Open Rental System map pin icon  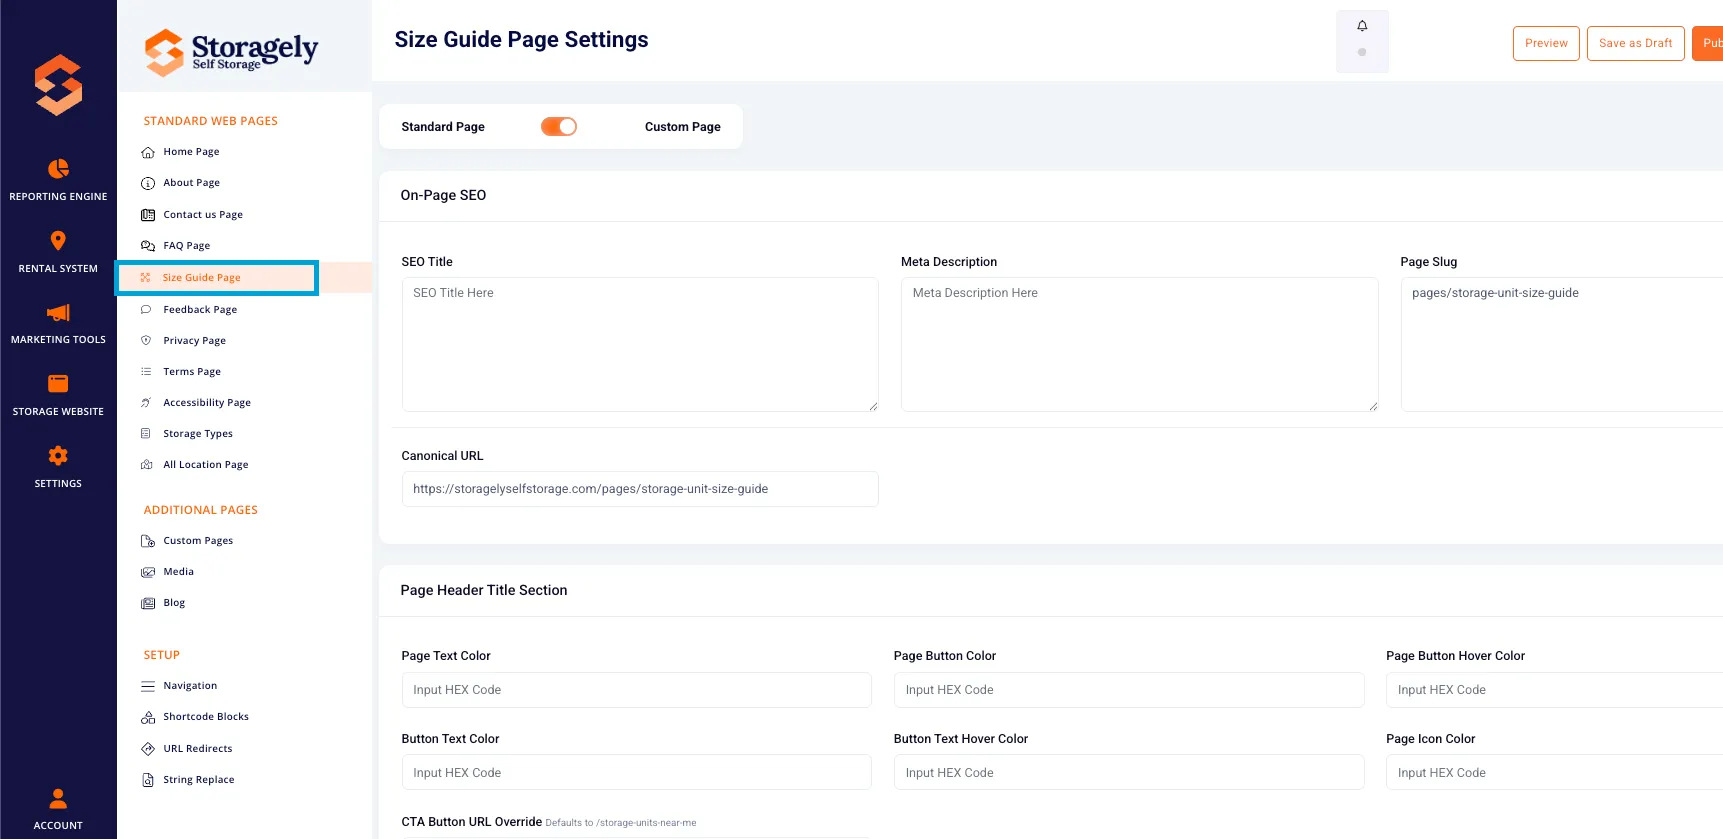[58, 240]
